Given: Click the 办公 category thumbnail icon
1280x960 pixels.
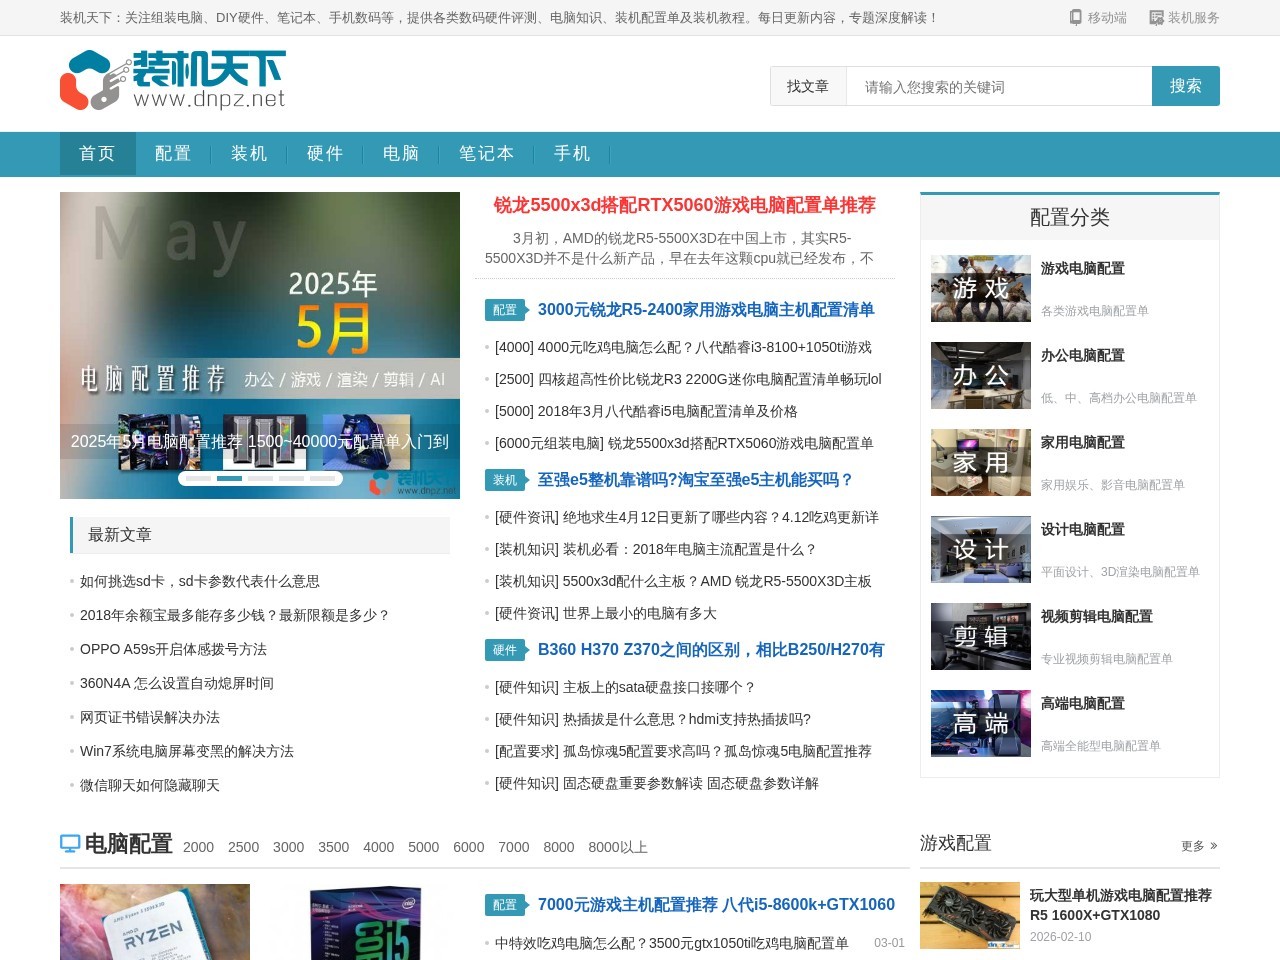Looking at the screenshot, I should click(x=980, y=376).
